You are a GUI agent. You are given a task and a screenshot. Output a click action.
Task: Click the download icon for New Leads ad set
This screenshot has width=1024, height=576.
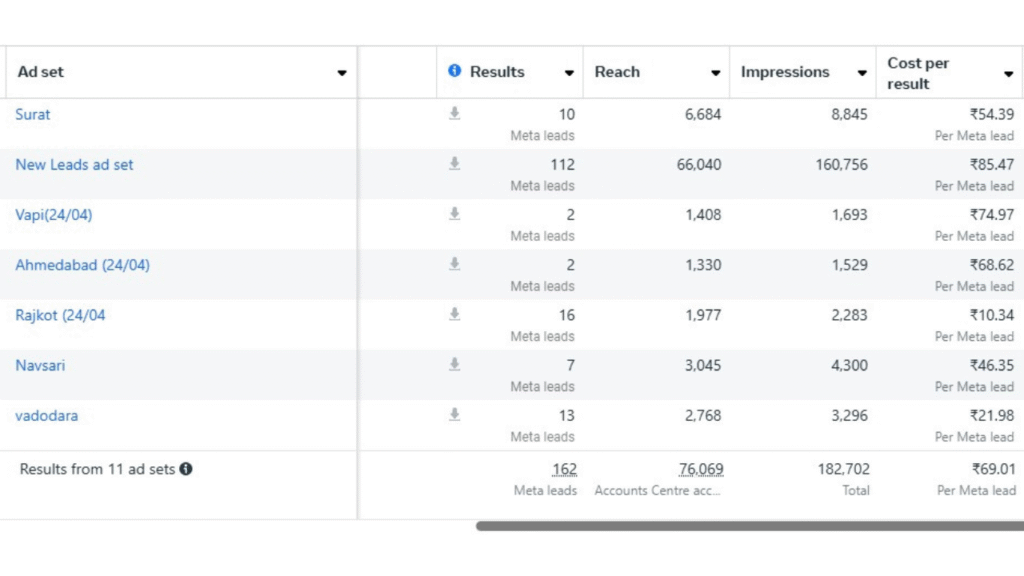tap(454, 164)
